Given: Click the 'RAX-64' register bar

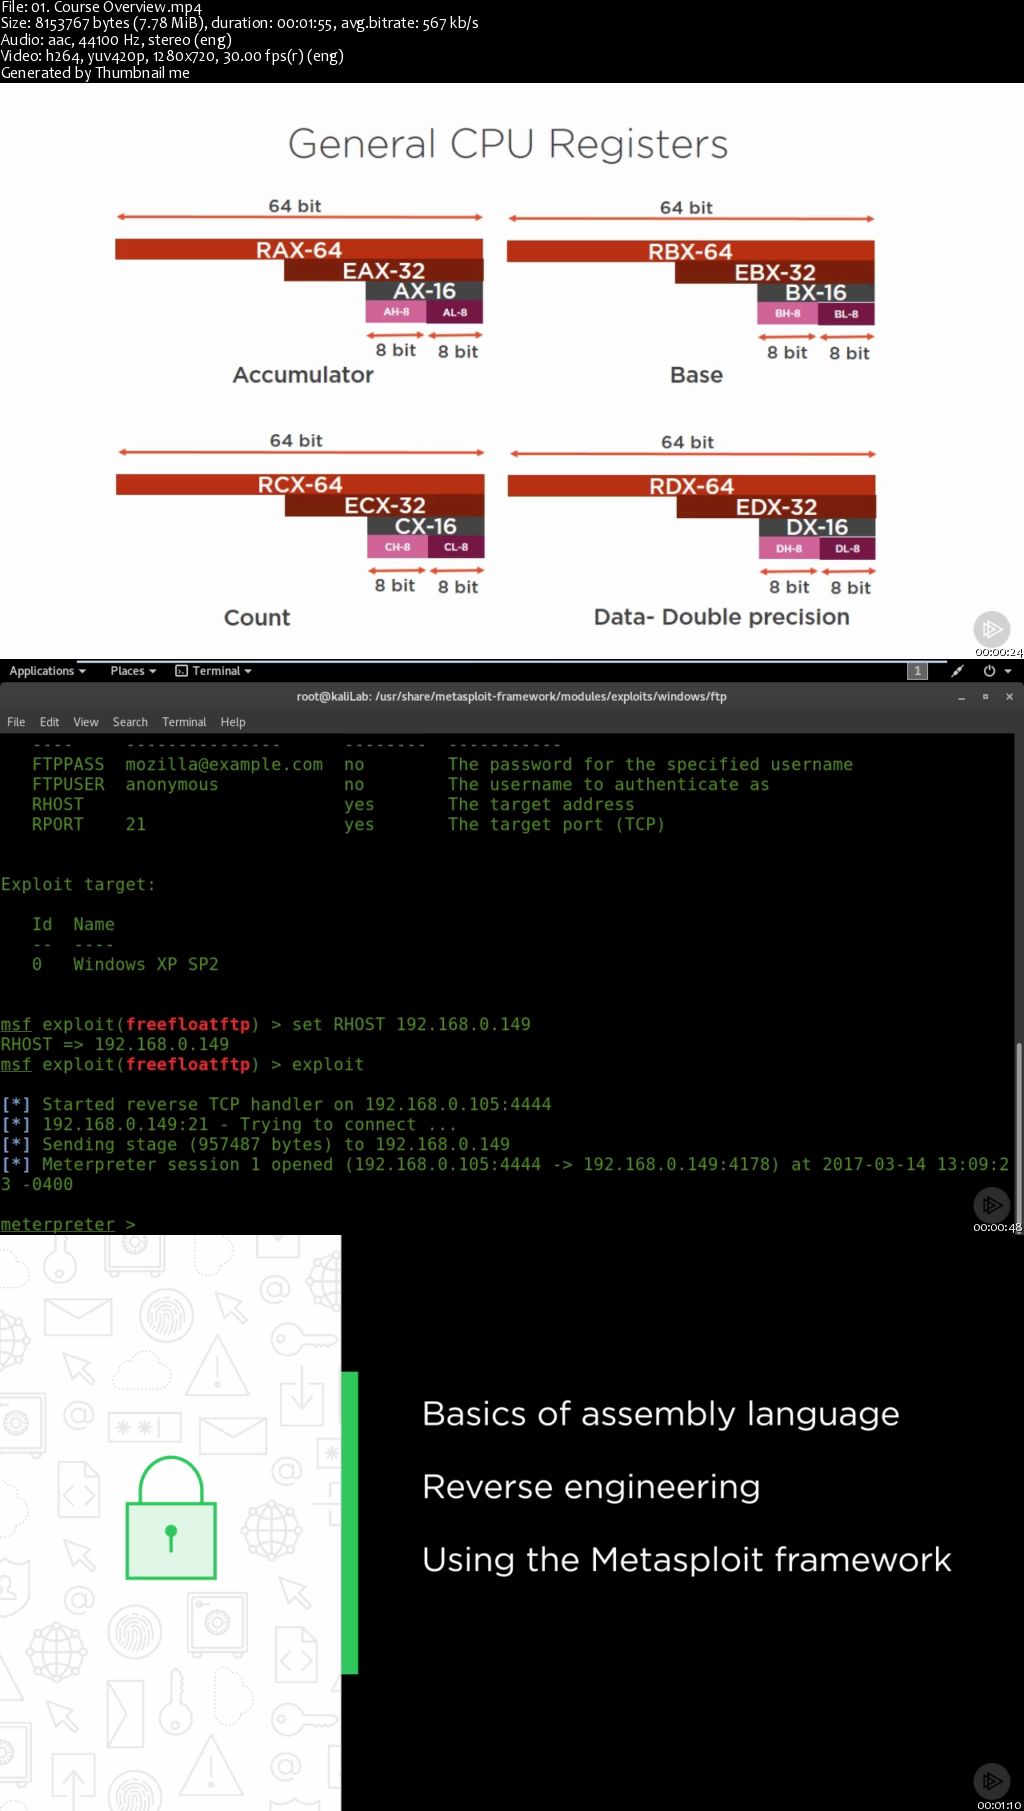Looking at the screenshot, I should coord(299,250).
